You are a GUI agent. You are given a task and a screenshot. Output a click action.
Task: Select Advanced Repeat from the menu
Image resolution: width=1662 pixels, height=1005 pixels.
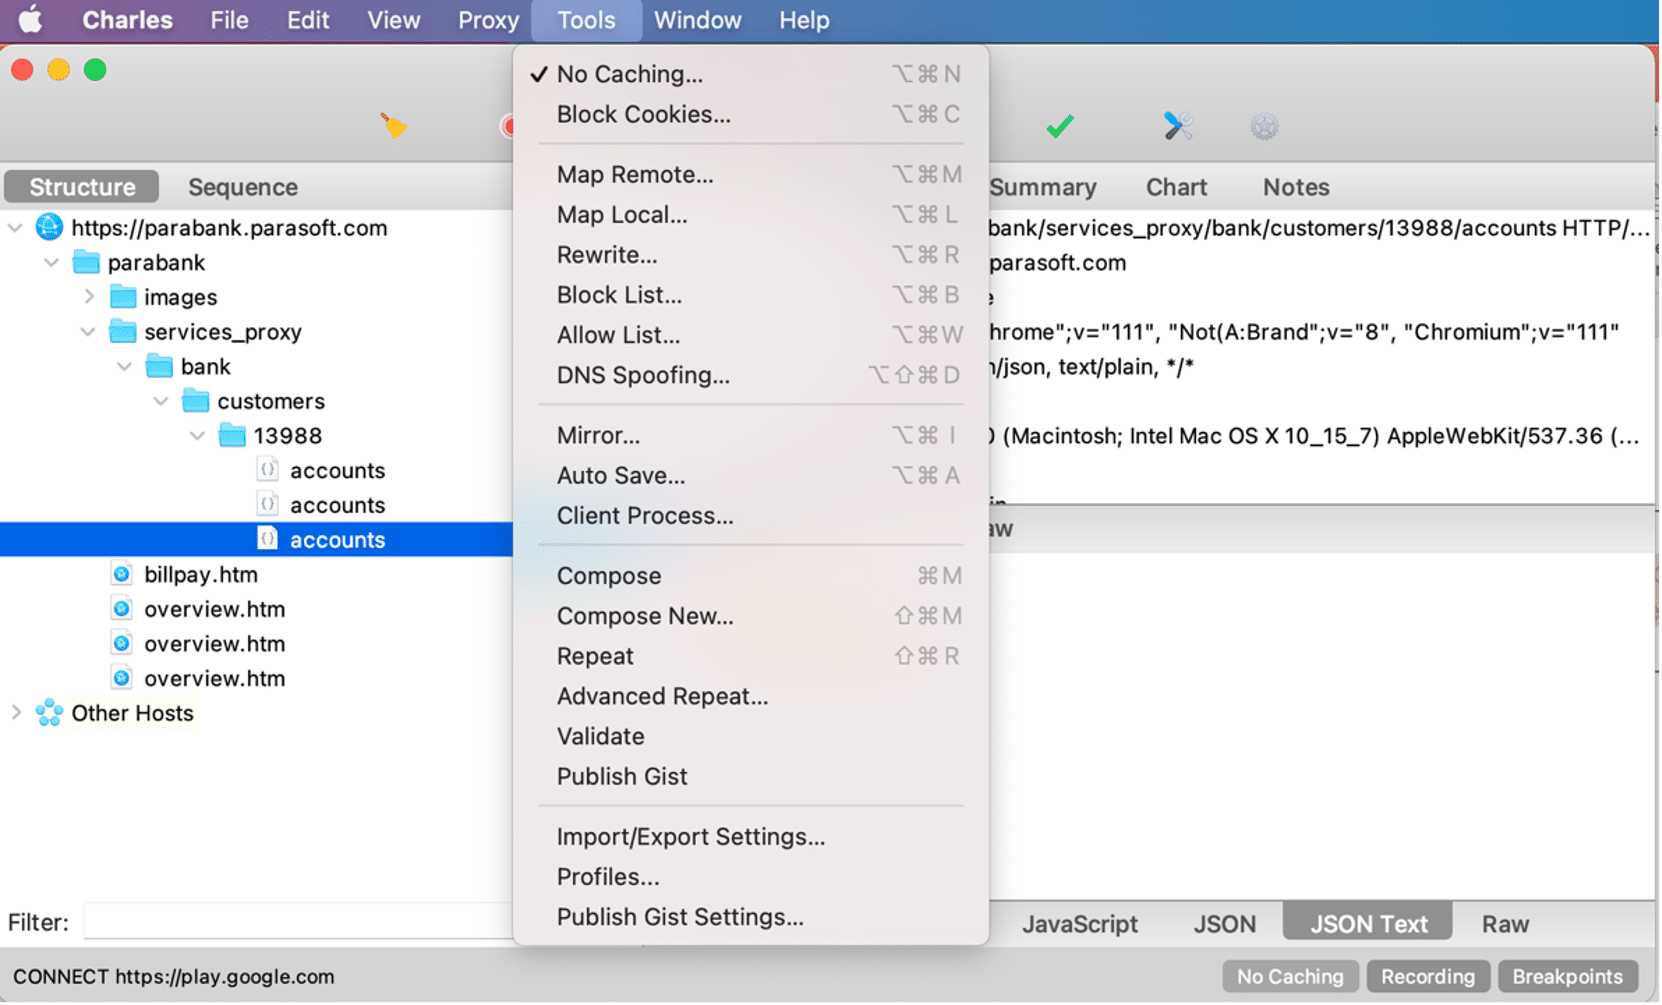(x=662, y=696)
